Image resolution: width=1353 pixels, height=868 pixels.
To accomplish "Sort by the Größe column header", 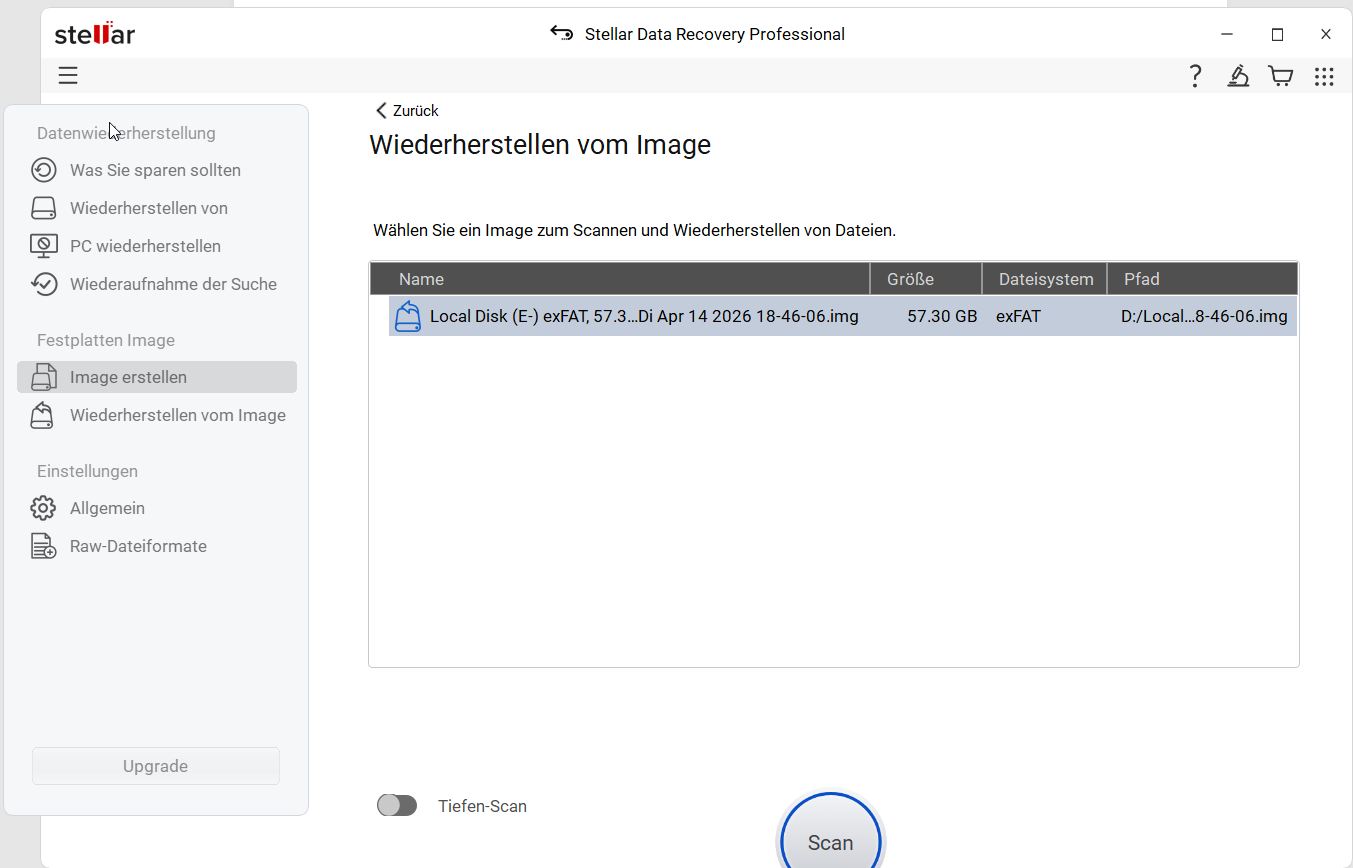I will click(x=927, y=279).
